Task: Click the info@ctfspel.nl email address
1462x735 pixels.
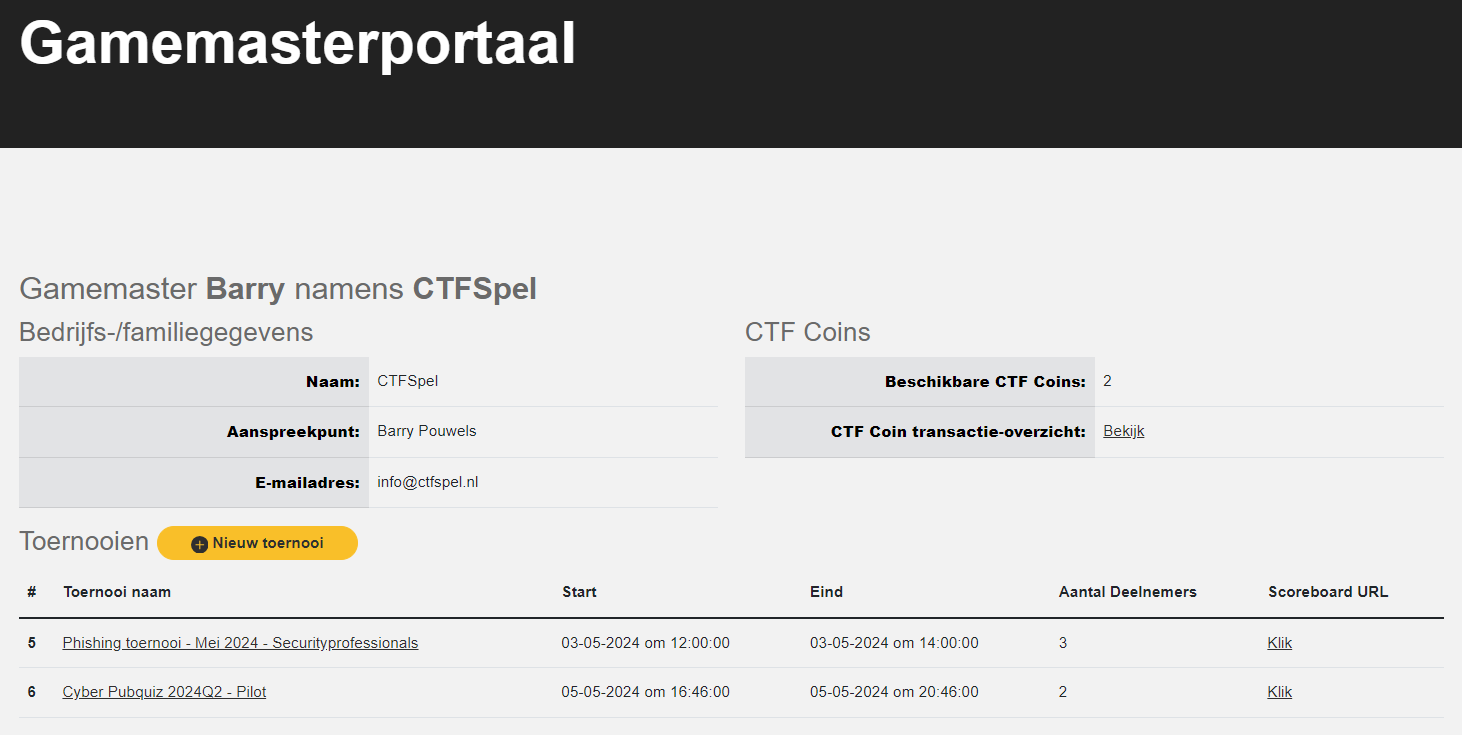Action: click(427, 482)
